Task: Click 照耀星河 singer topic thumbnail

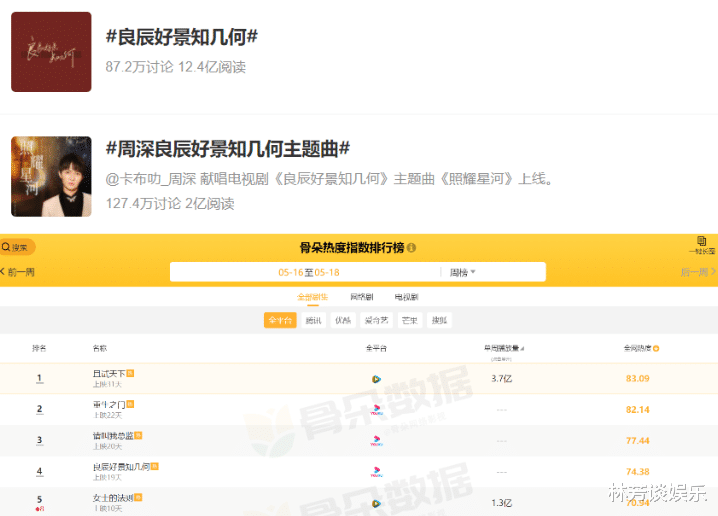Action: [x=51, y=176]
